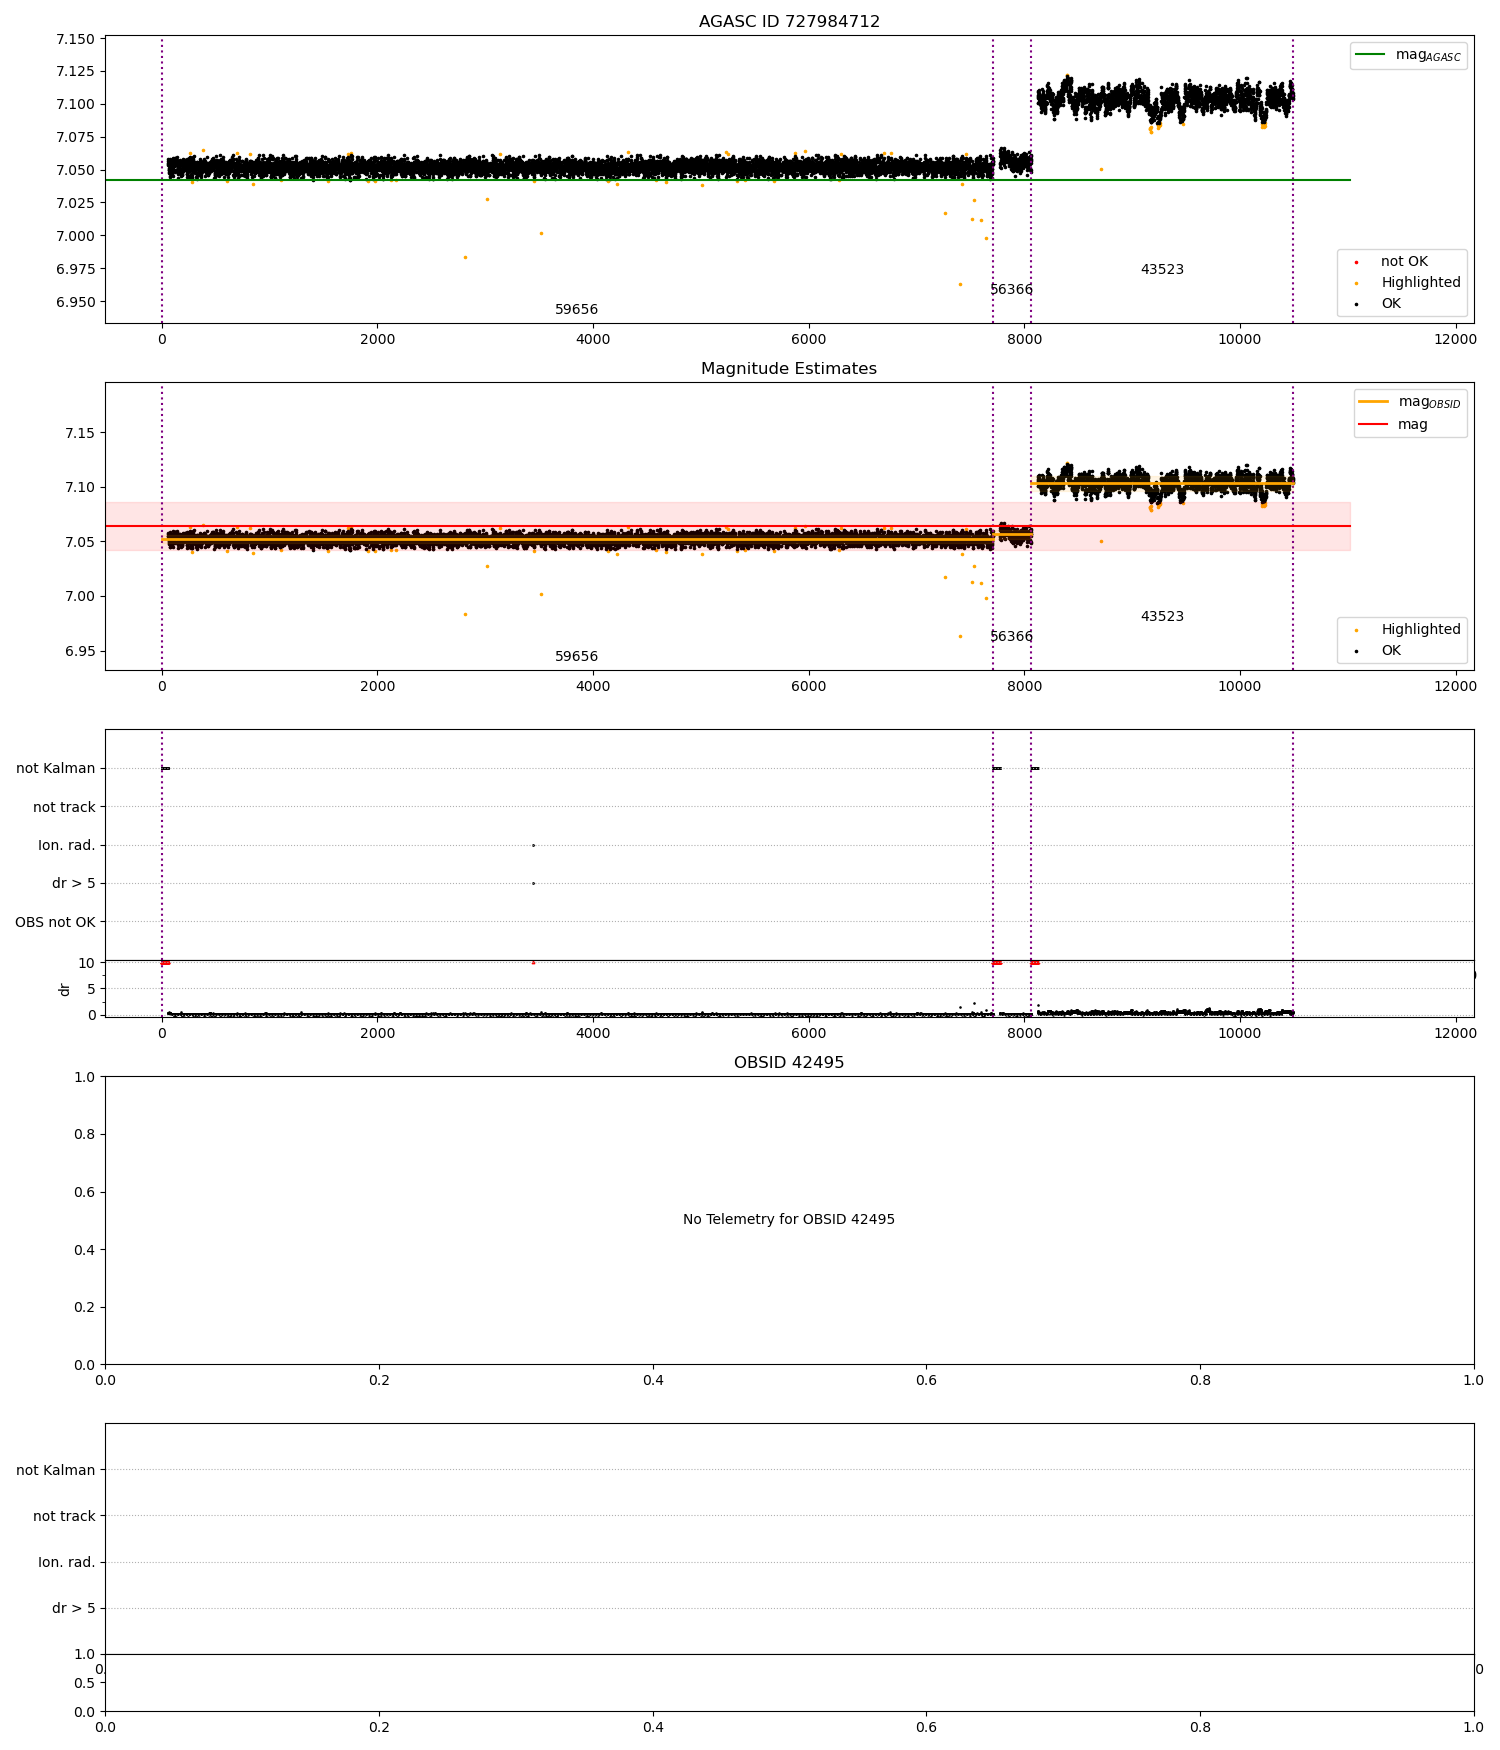Click the 59656 annotation in Magnitude Estimates plot
1500x1750 pixels.
(x=577, y=657)
